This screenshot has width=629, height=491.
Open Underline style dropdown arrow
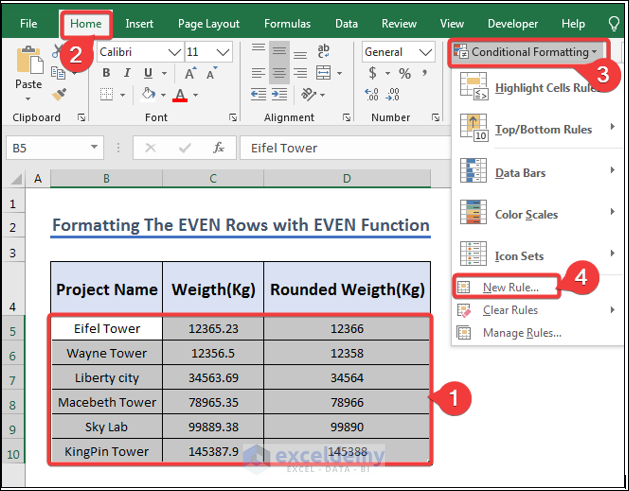point(164,73)
